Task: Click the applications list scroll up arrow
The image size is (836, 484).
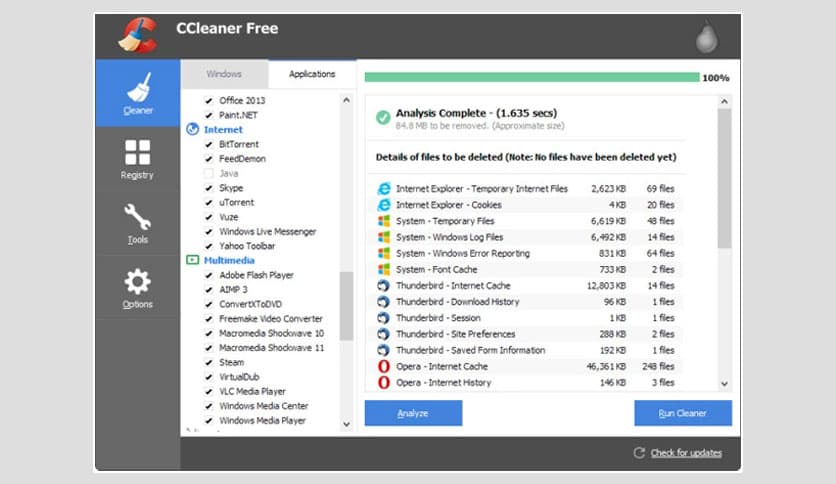Action: 347,100
